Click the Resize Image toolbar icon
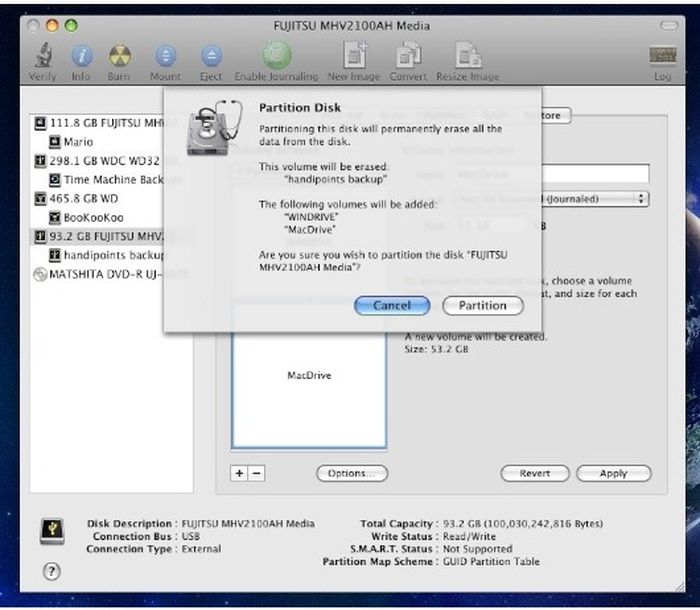The width and height of the screenshot is (700, 610). [x=468, y=55]
